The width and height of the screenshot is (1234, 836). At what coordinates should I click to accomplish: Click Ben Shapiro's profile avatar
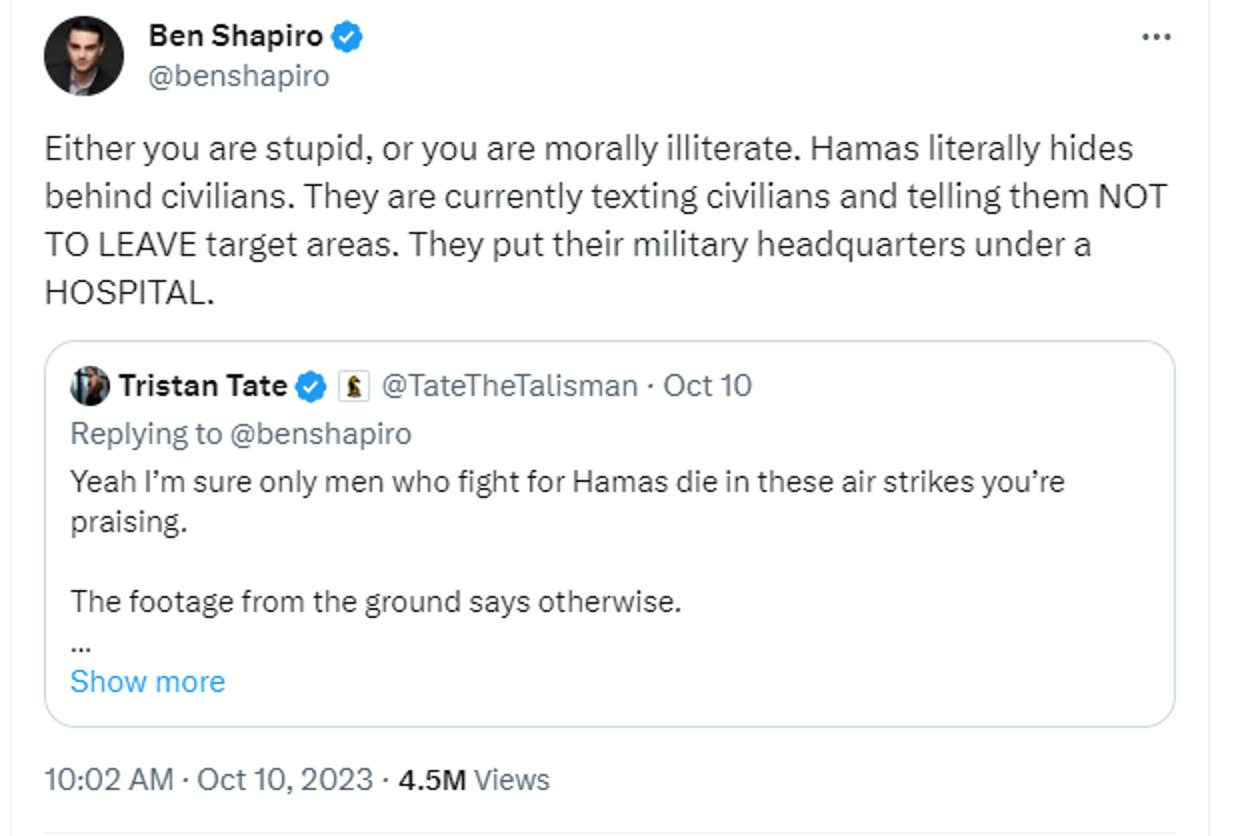(84, 56)
